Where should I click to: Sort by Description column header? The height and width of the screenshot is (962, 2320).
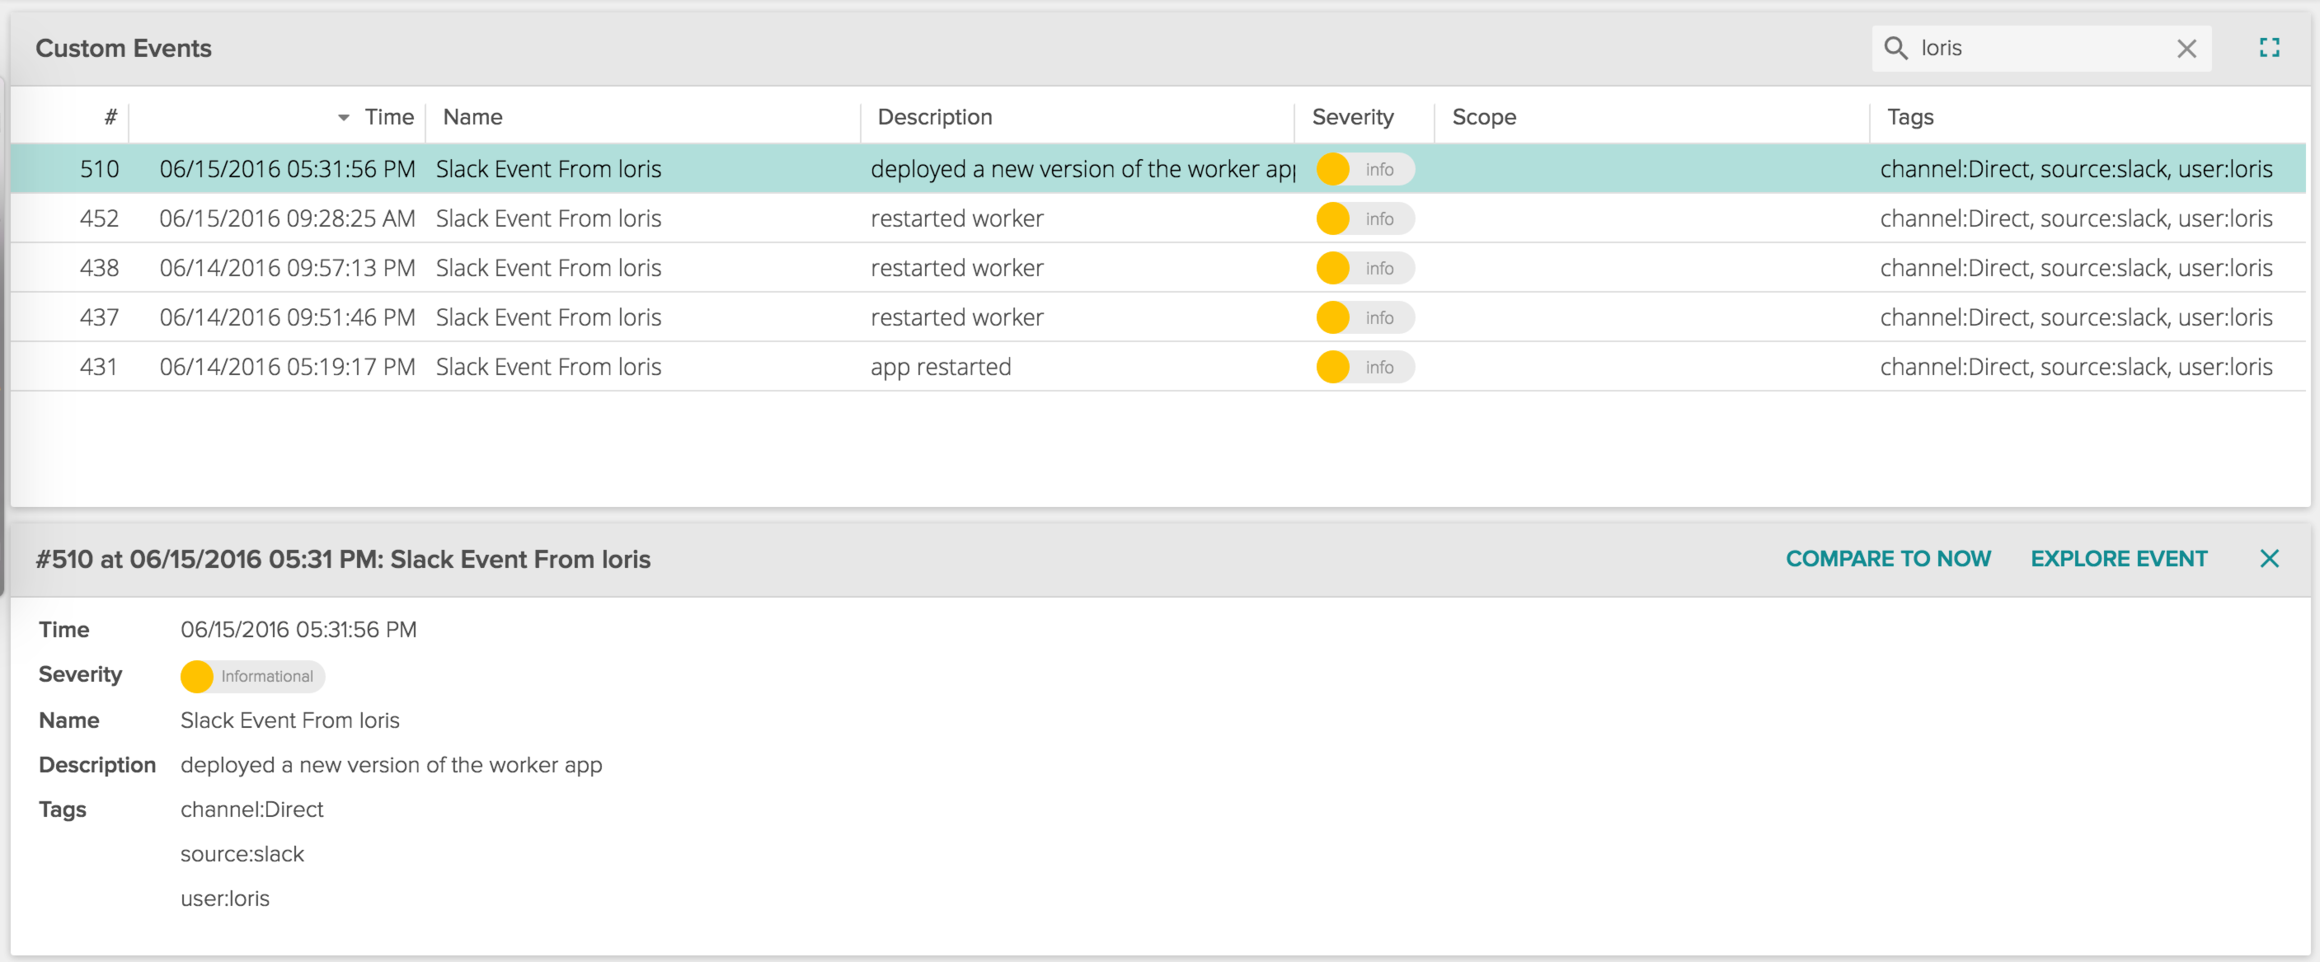pos(934,117)
